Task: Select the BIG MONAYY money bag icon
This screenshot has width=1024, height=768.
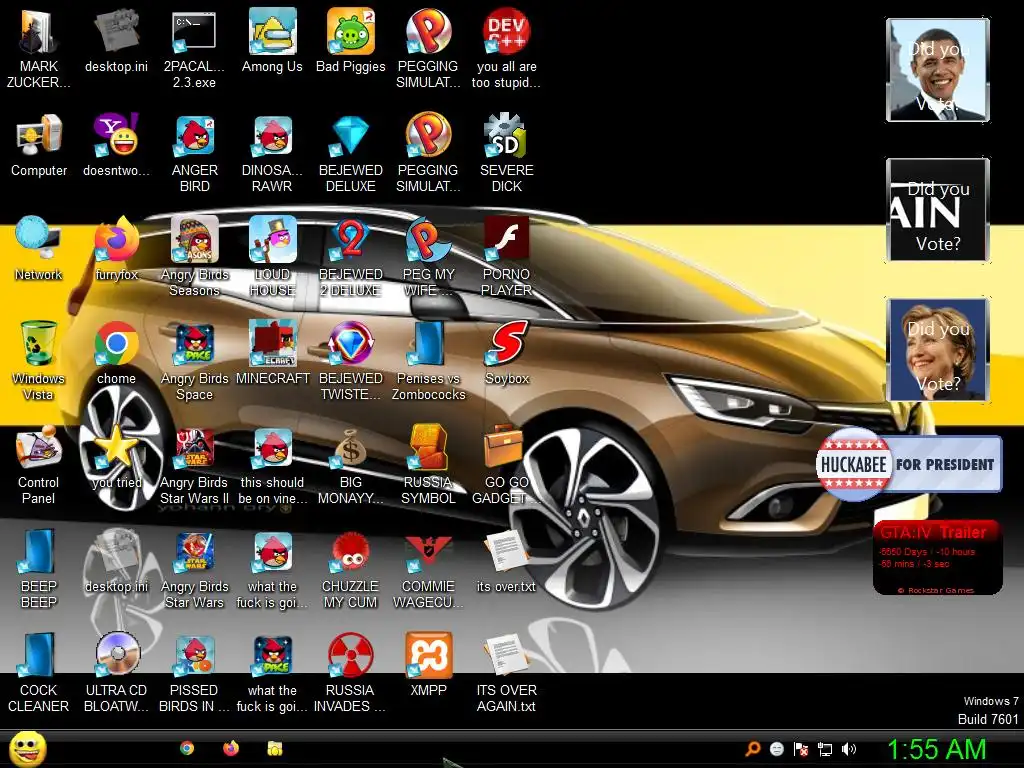Action: click(351, 448)
